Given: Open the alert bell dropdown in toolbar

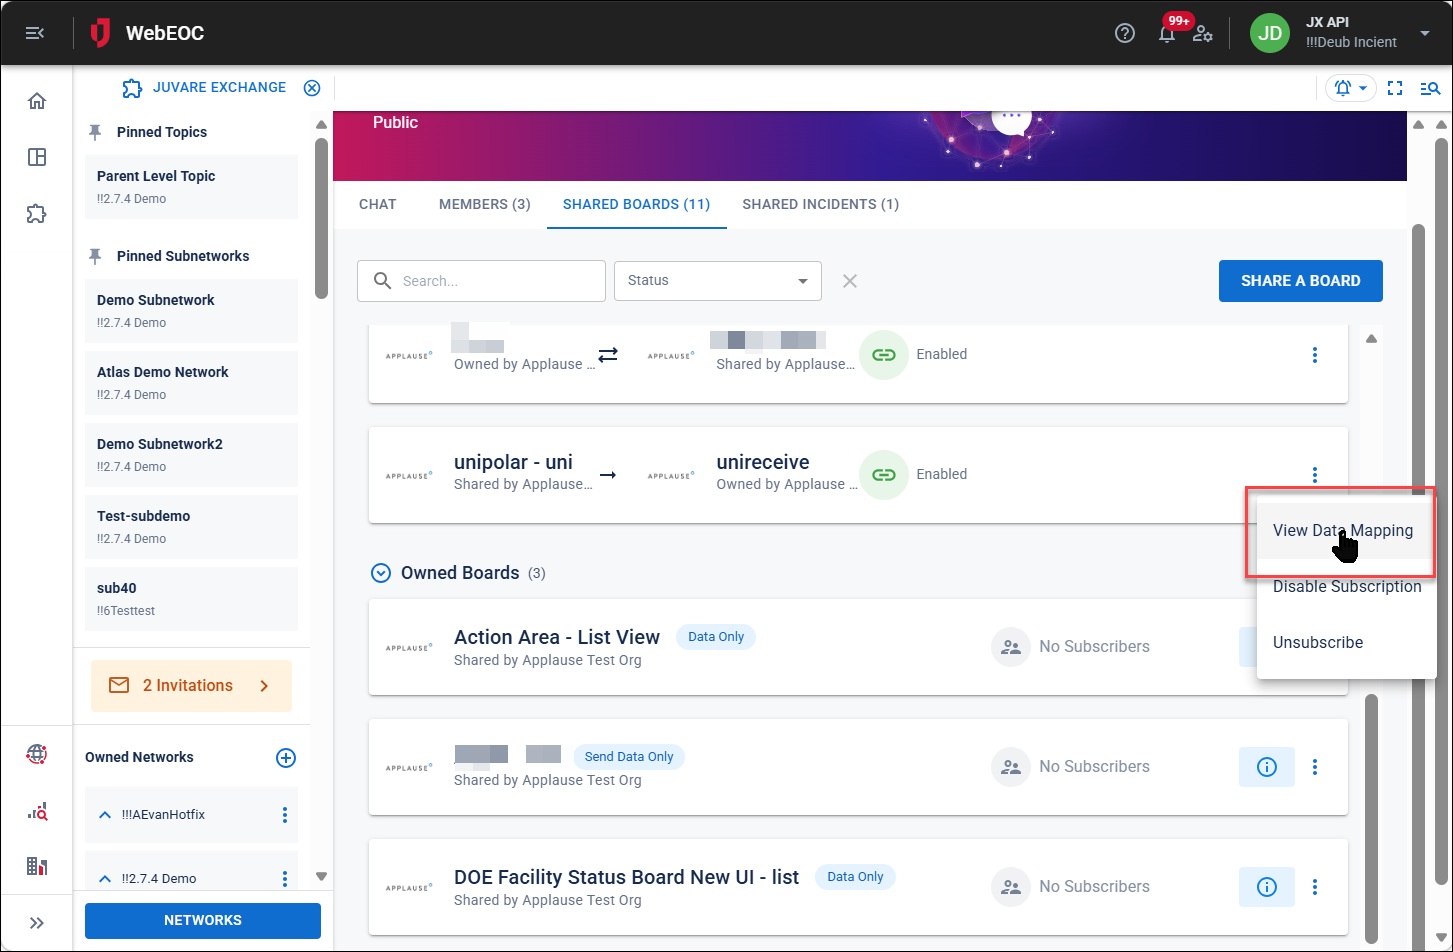Looking at the screenshot, I should click(x=1350, y=88).
